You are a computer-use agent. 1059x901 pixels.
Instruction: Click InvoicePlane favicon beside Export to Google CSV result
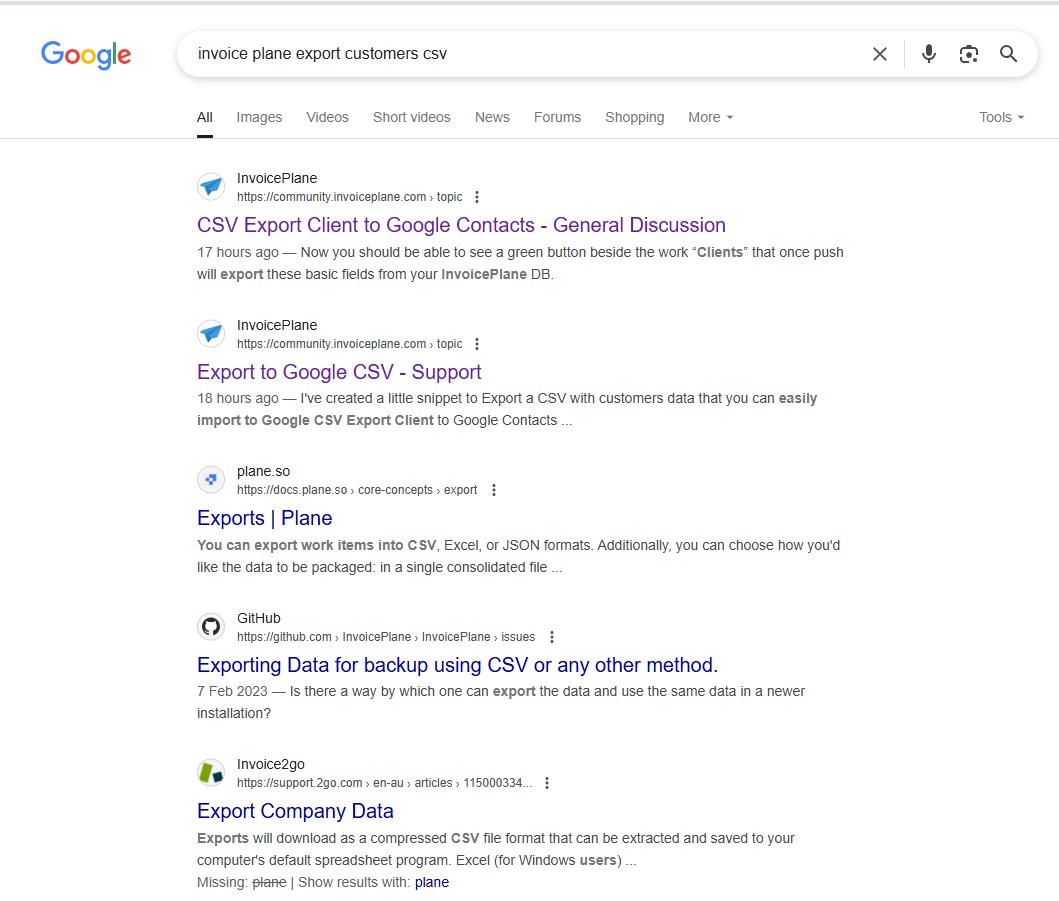click(x=211, y=333)
